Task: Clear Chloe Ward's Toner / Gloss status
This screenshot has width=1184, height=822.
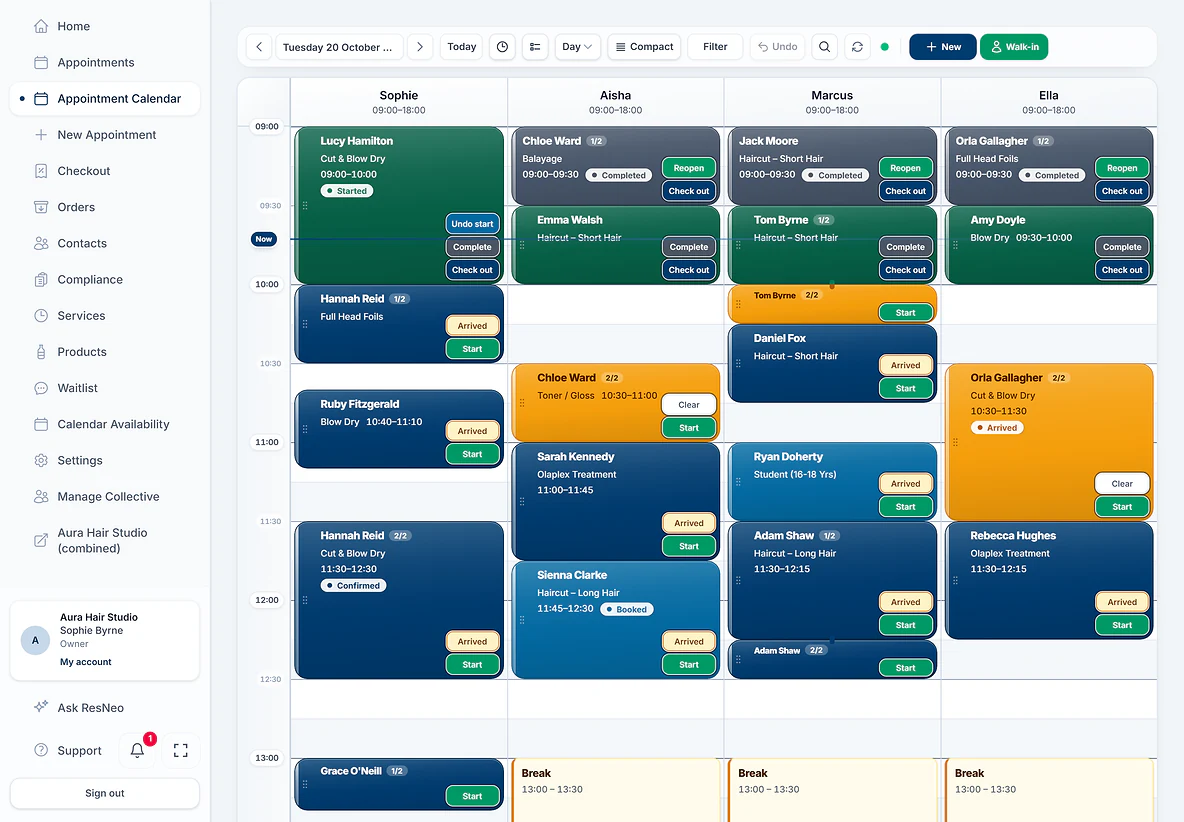Action: click(689, 405)
